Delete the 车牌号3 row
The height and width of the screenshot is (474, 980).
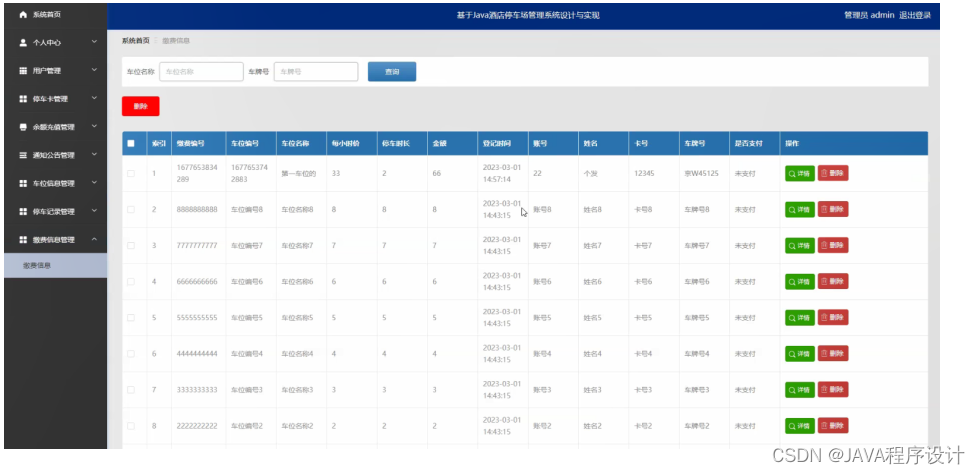pyautogui.click(x=833, y=390)
